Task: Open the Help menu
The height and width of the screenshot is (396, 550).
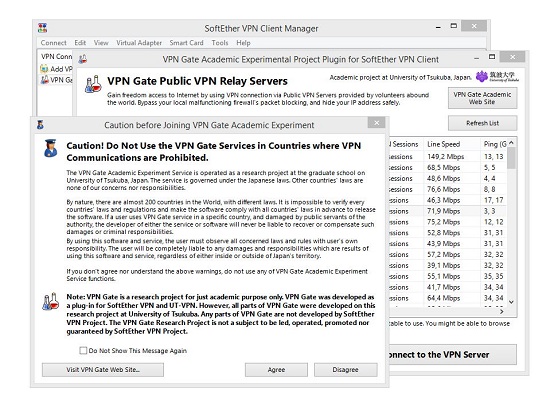Action: tap(243, 43)
